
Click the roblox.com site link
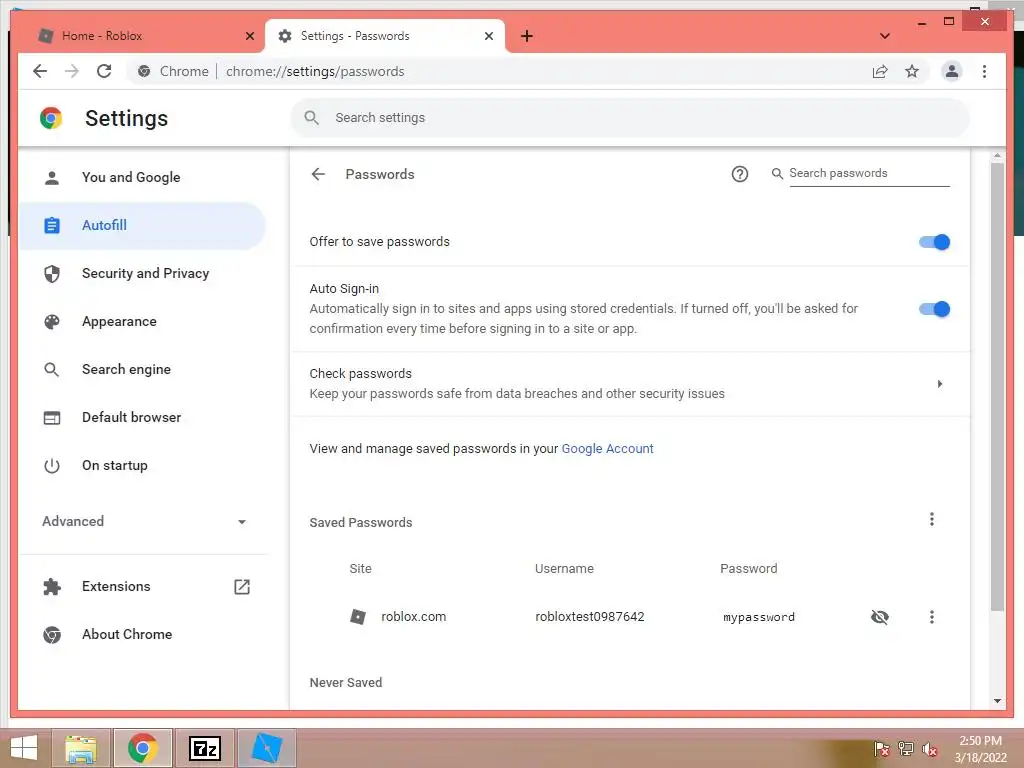413,616
